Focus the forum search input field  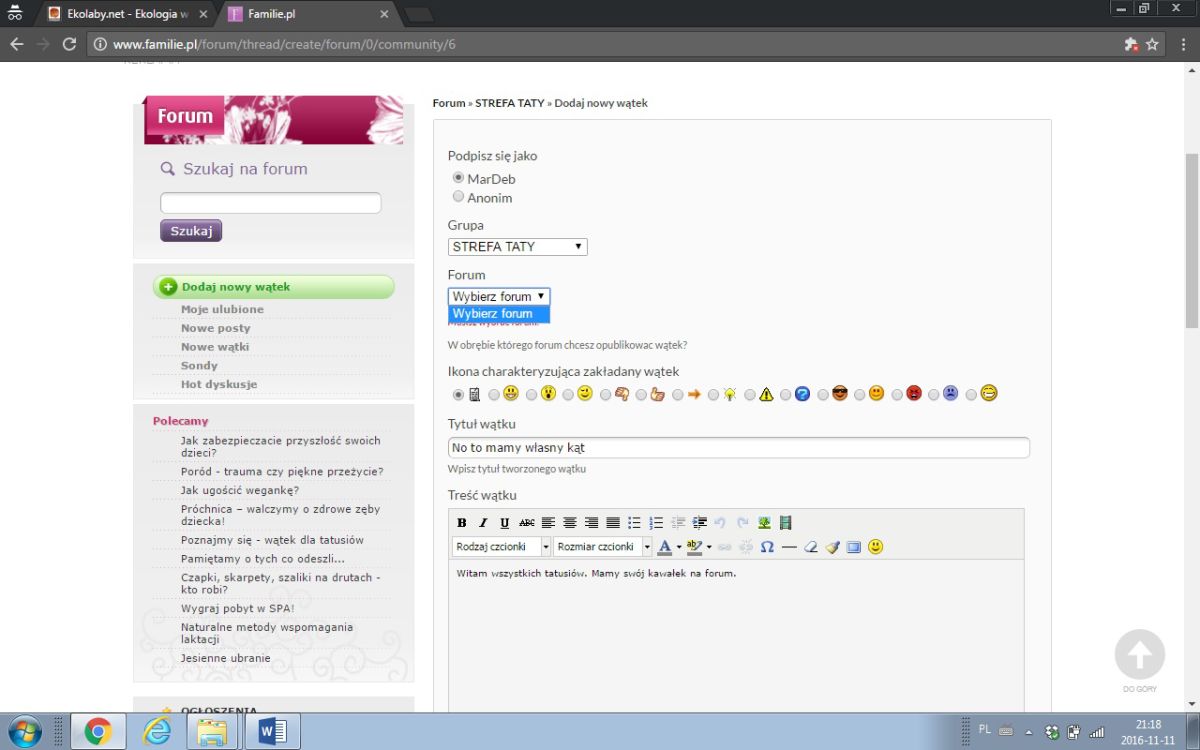271,203
